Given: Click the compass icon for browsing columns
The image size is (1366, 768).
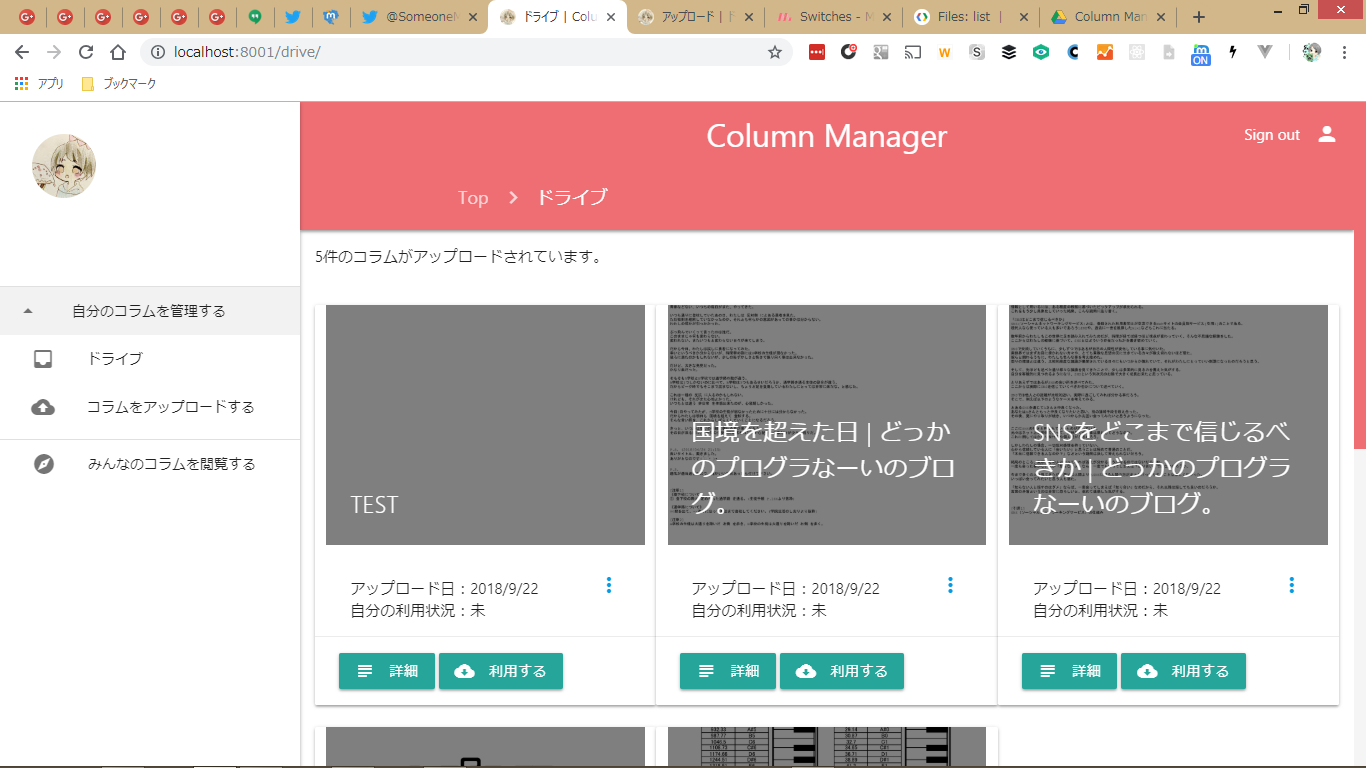Looking at the screenshot, I should click(x=43, y=464).
